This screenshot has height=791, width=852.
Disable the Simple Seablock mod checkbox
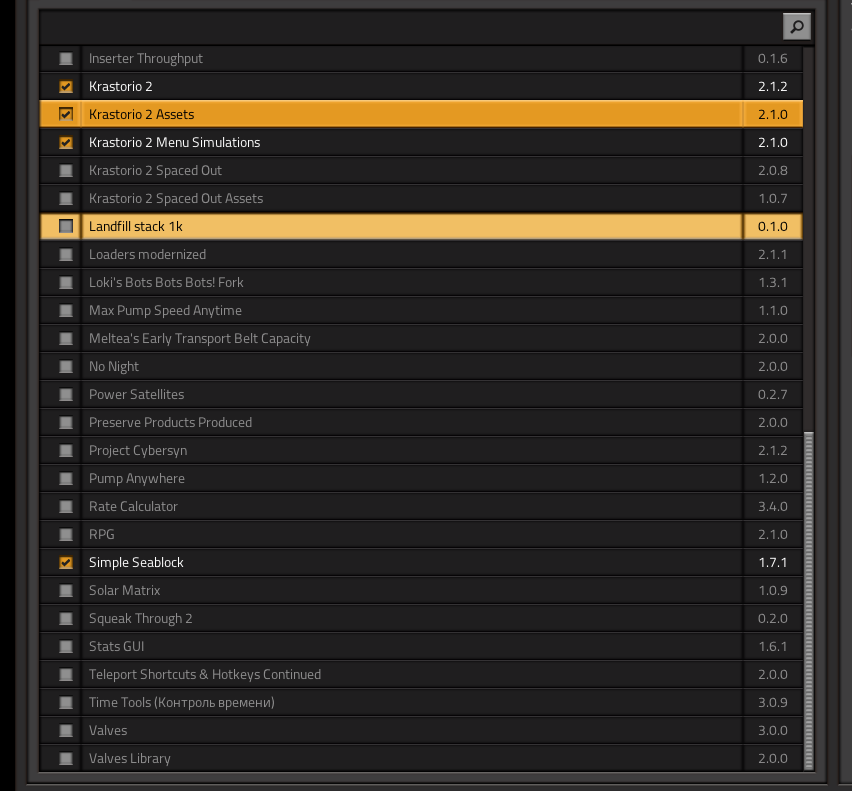[66, 562]
